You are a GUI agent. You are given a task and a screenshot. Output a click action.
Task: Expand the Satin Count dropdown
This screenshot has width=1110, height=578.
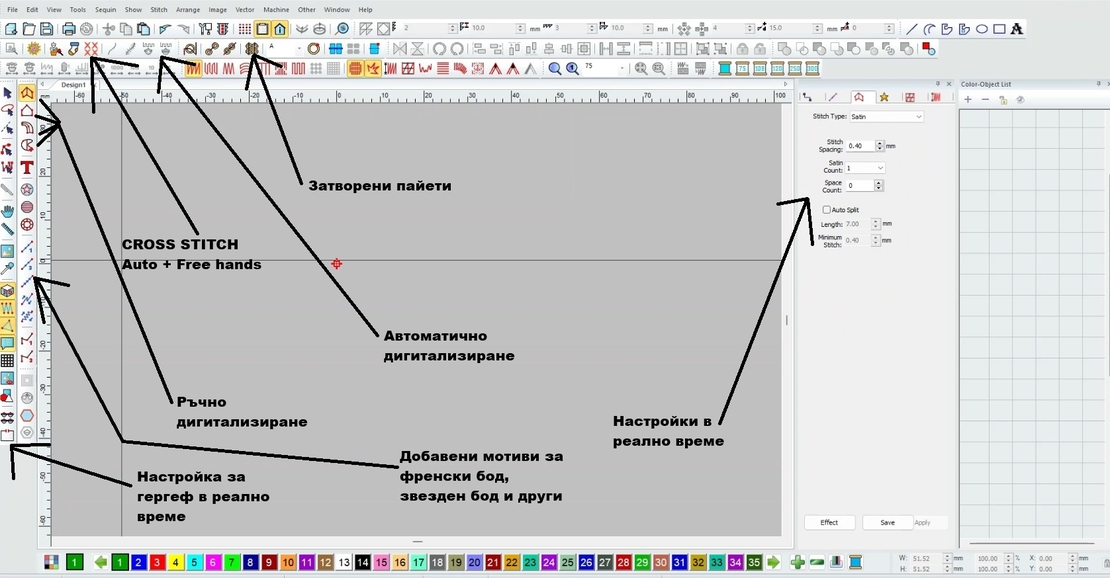[x=879, y=168]
